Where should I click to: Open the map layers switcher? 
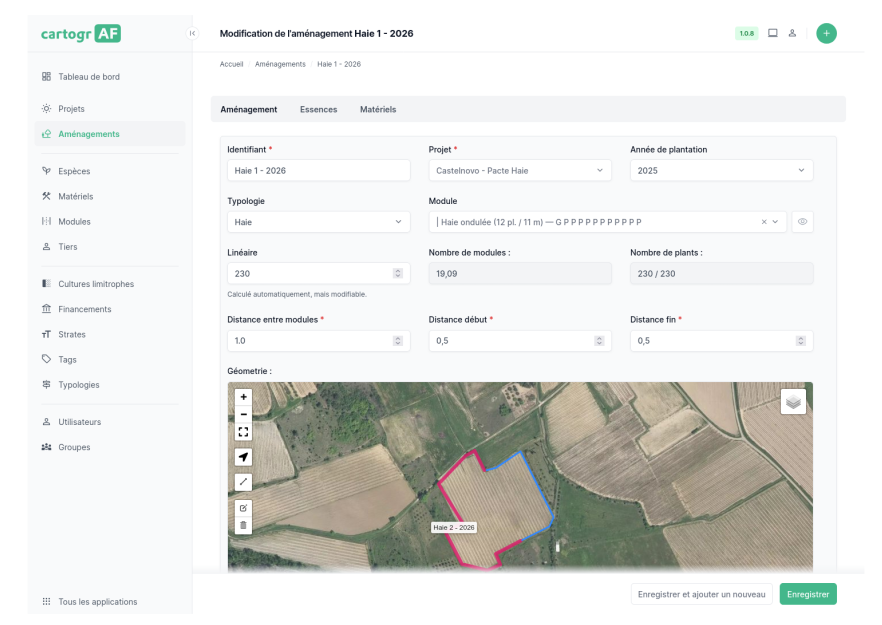tap(793, 402)
